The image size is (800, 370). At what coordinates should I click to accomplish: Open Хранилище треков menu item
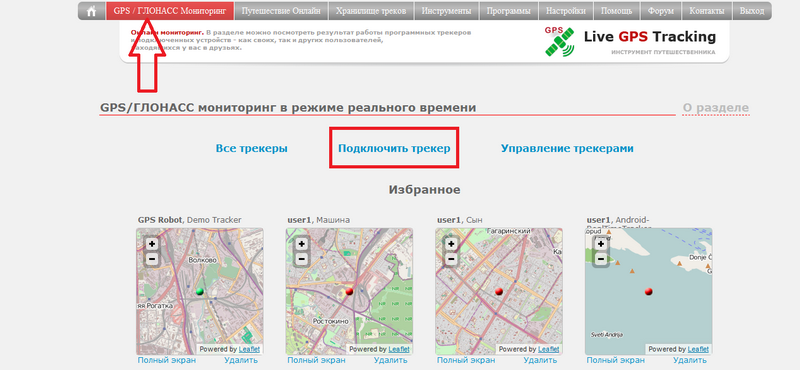371,11
